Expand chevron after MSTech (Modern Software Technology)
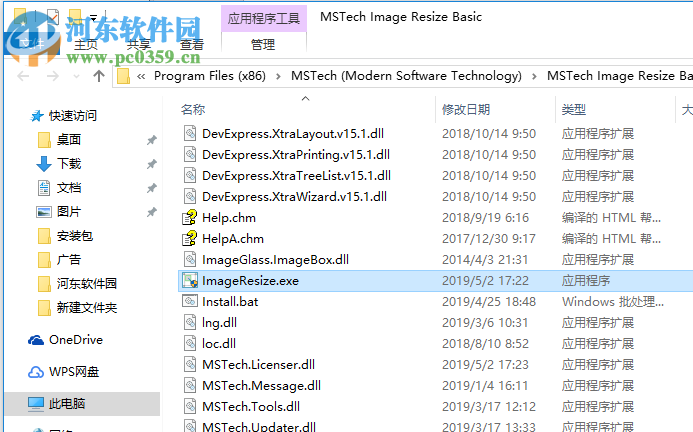The image size is (693, 432). [x=534, y=76]
